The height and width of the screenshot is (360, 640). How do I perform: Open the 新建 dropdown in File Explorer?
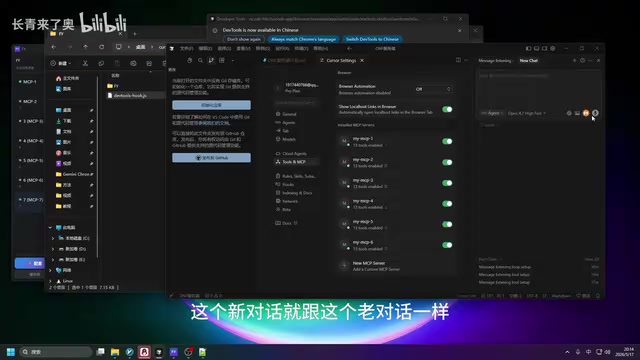tap(60, 63)
